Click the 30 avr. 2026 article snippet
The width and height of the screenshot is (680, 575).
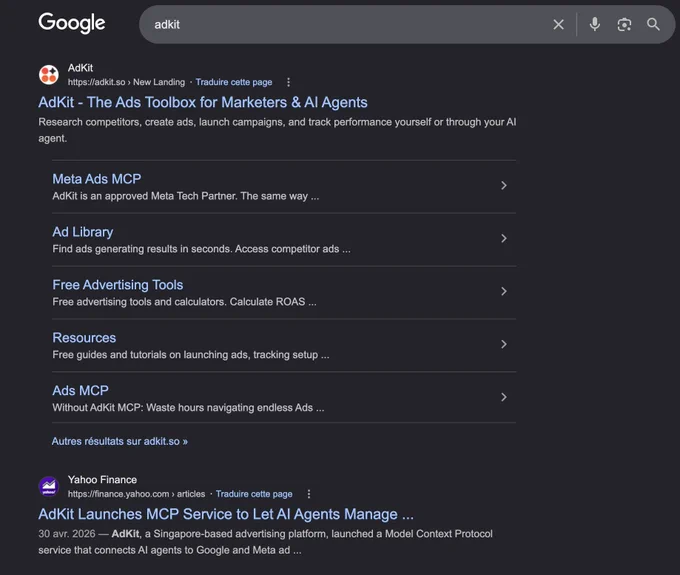click(x=265, y=542)
